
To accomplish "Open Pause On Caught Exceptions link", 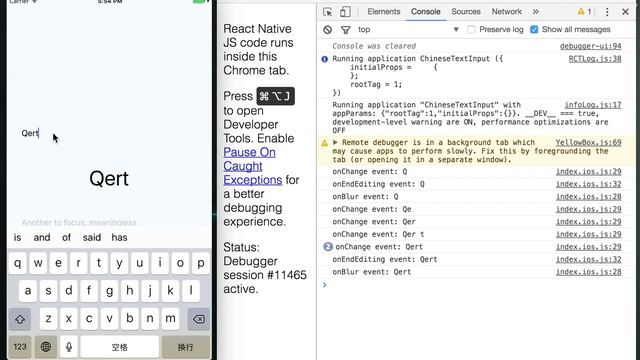I will point(252,166).
